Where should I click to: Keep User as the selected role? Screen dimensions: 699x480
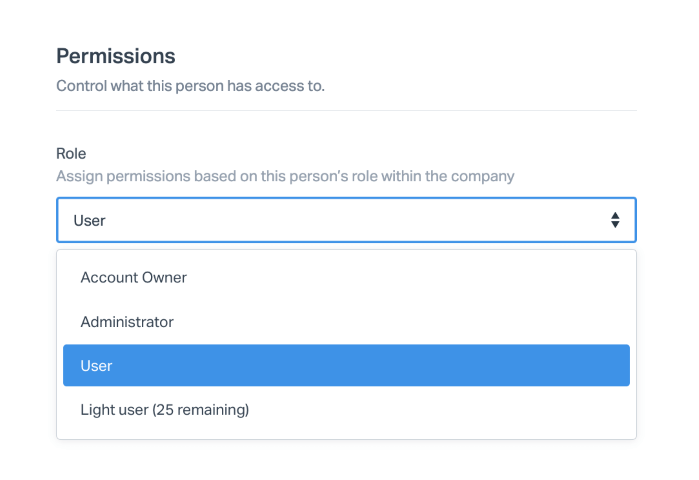pyautogui.click(x=346, y=365)
